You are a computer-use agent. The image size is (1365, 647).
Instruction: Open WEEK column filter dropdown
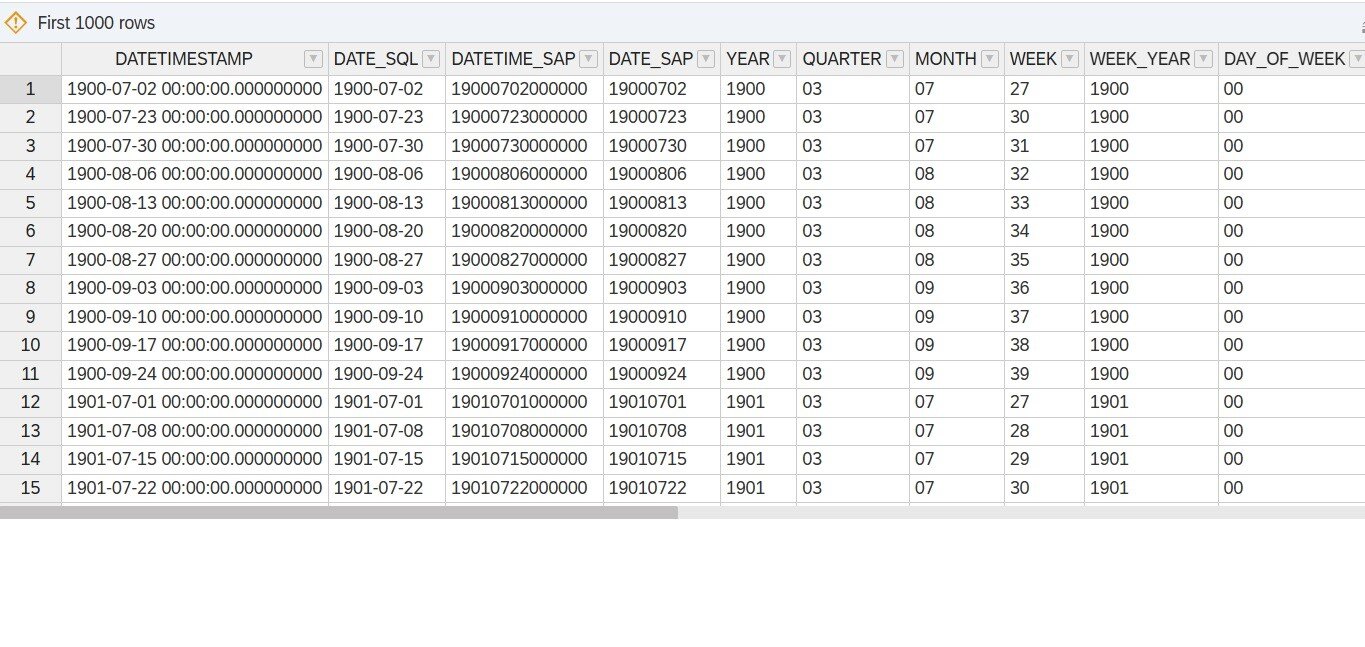pyautogui.click(x=1070, y=59)
